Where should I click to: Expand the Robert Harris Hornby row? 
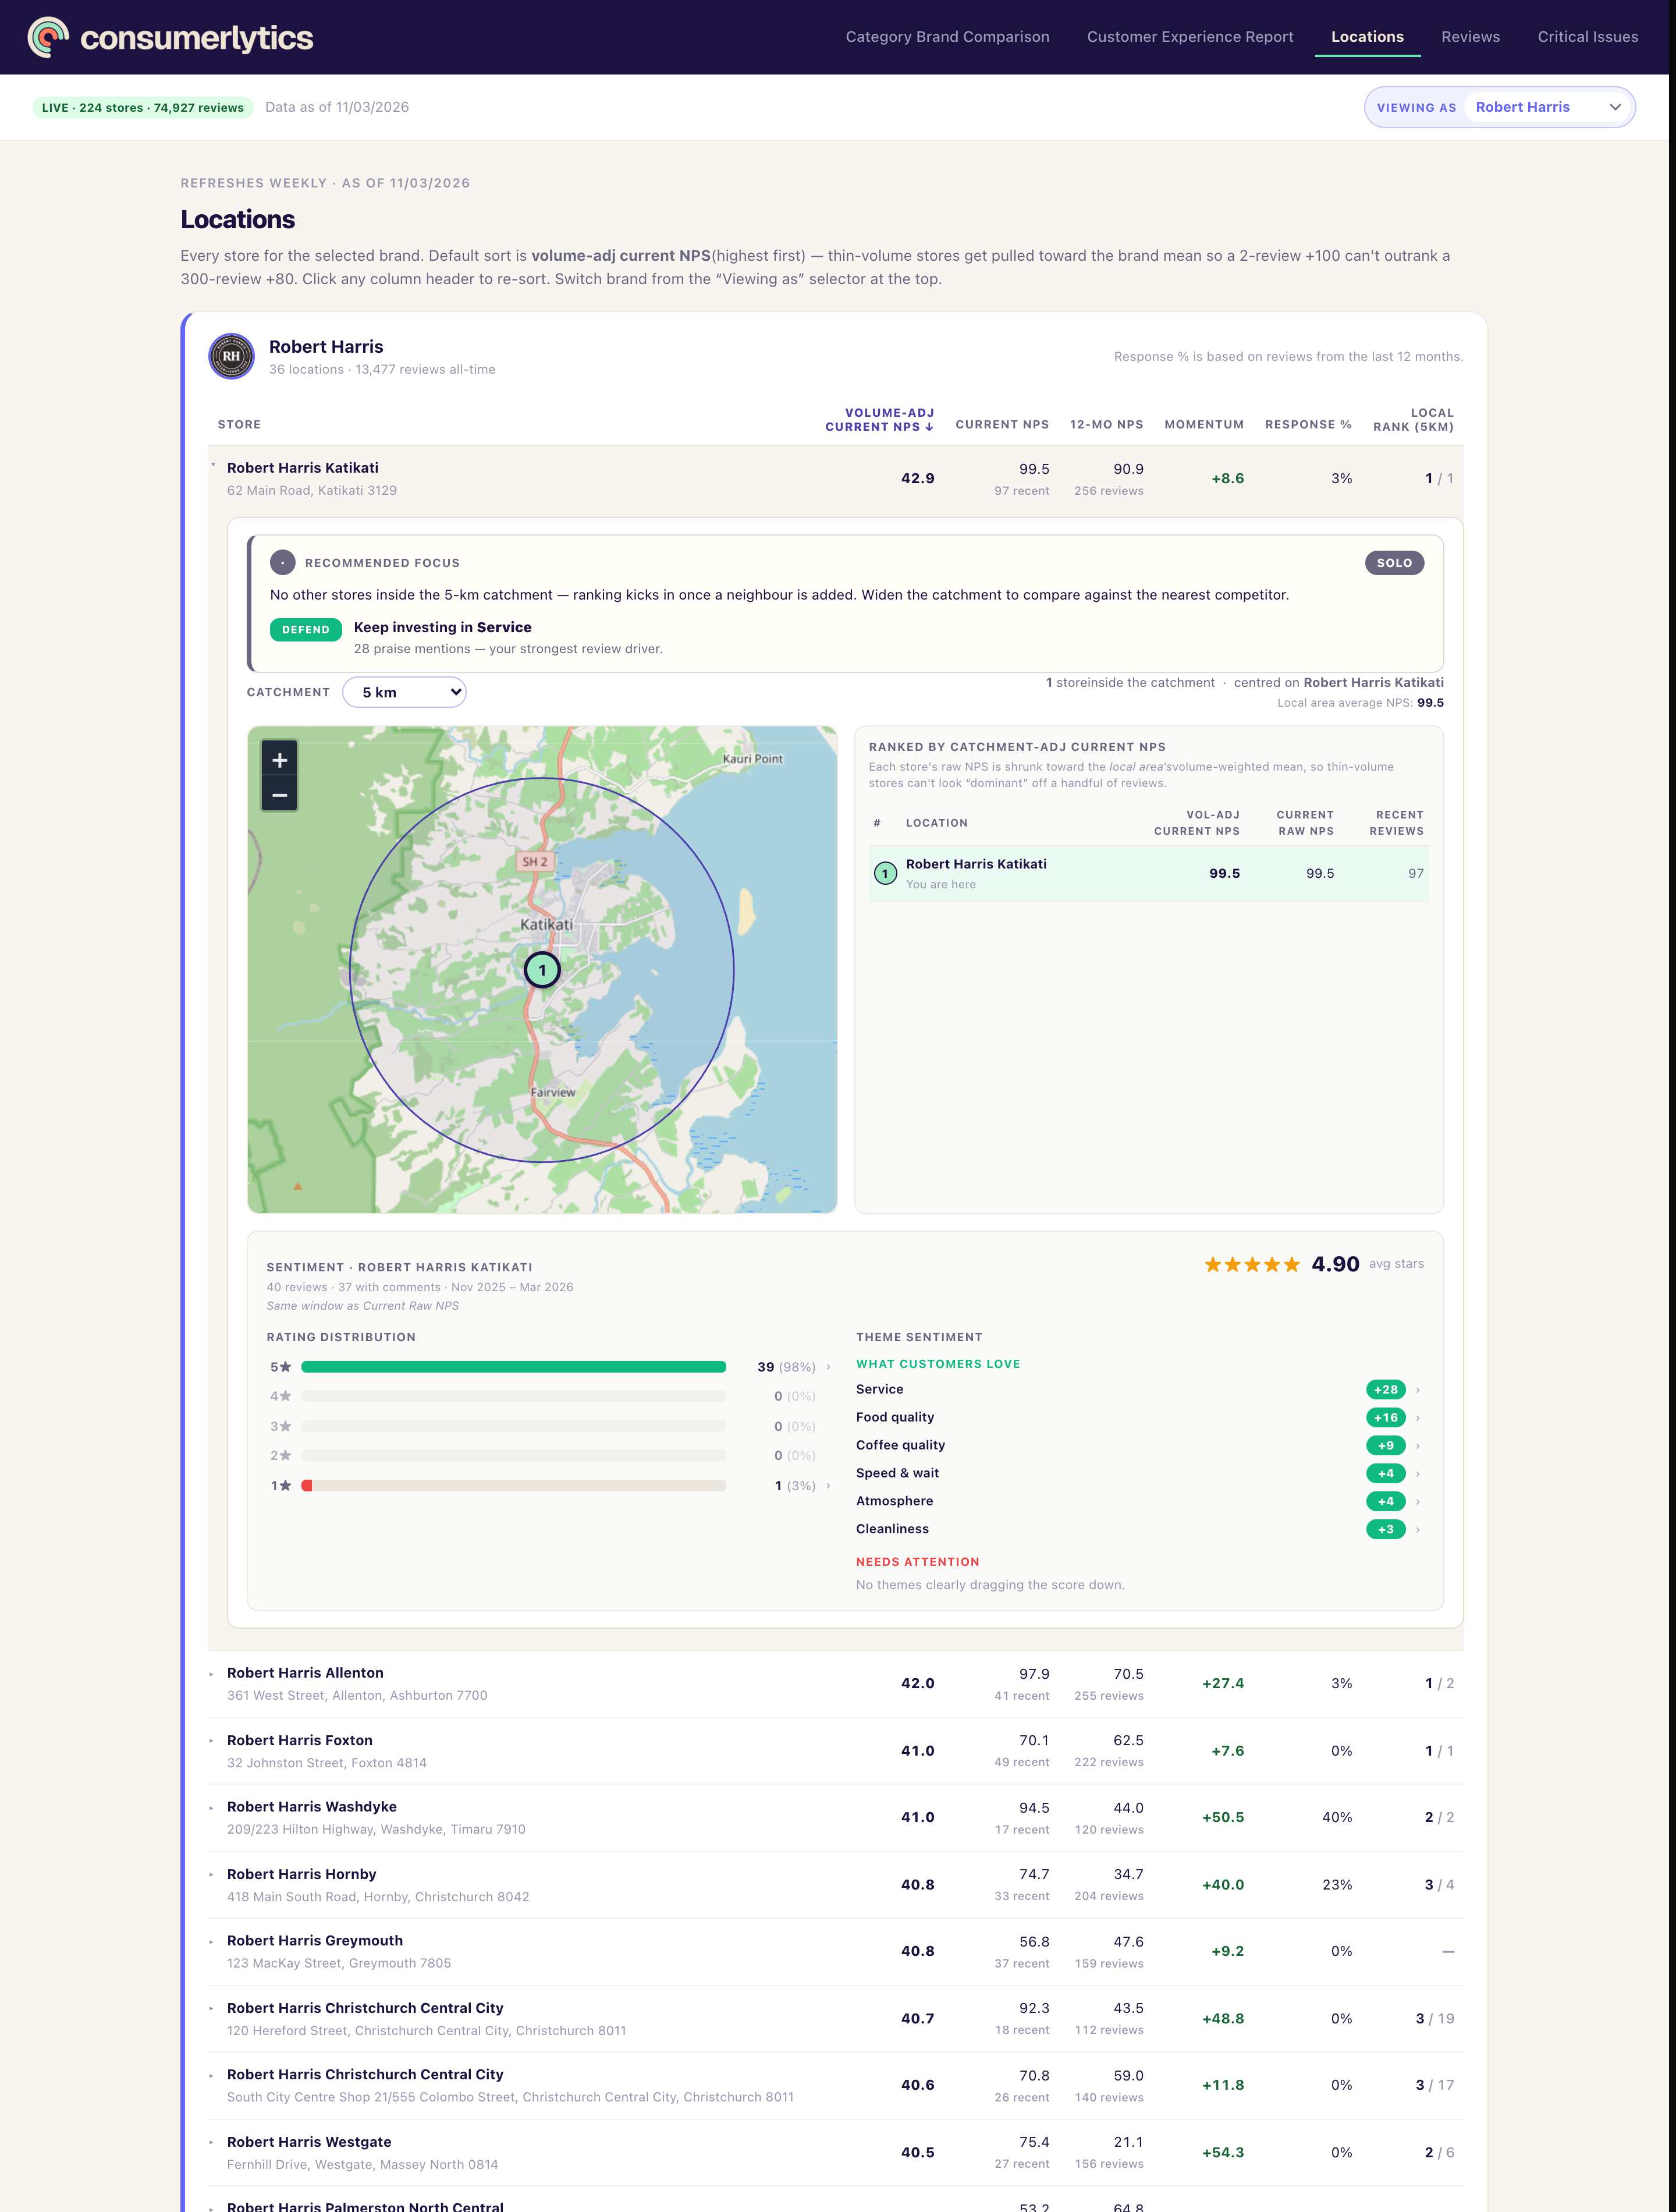click(211, 1875)
